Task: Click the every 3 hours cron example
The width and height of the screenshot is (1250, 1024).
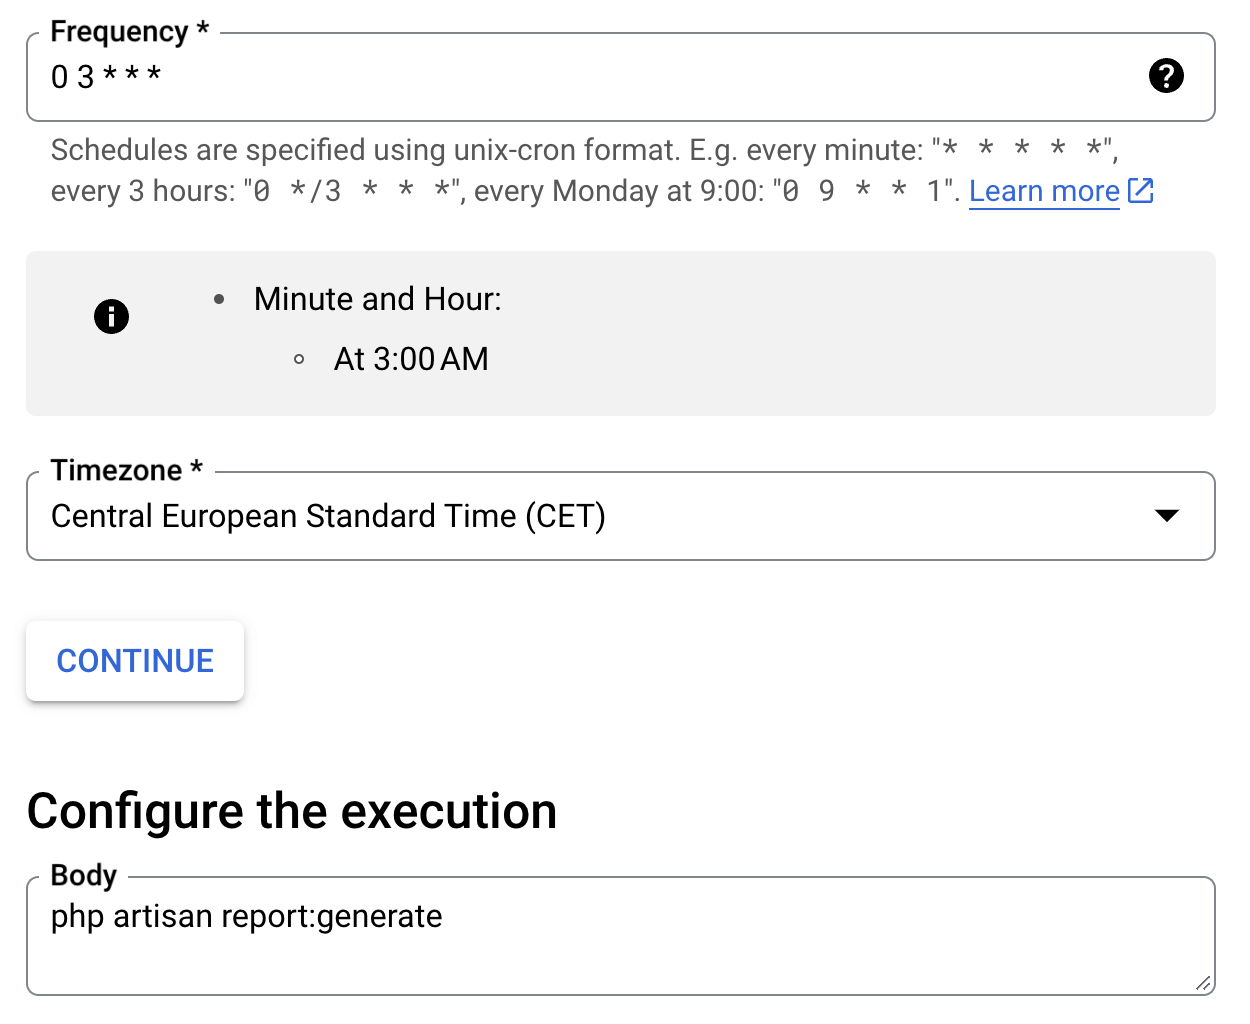Action: point(352,191)
